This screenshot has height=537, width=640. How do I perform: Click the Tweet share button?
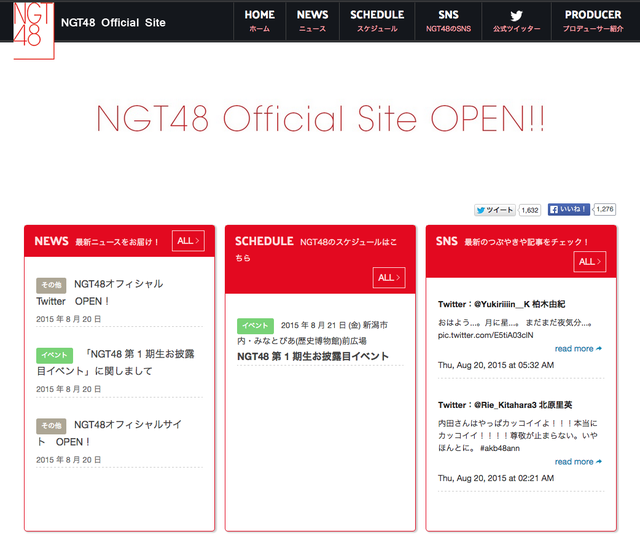click(495, 210)
